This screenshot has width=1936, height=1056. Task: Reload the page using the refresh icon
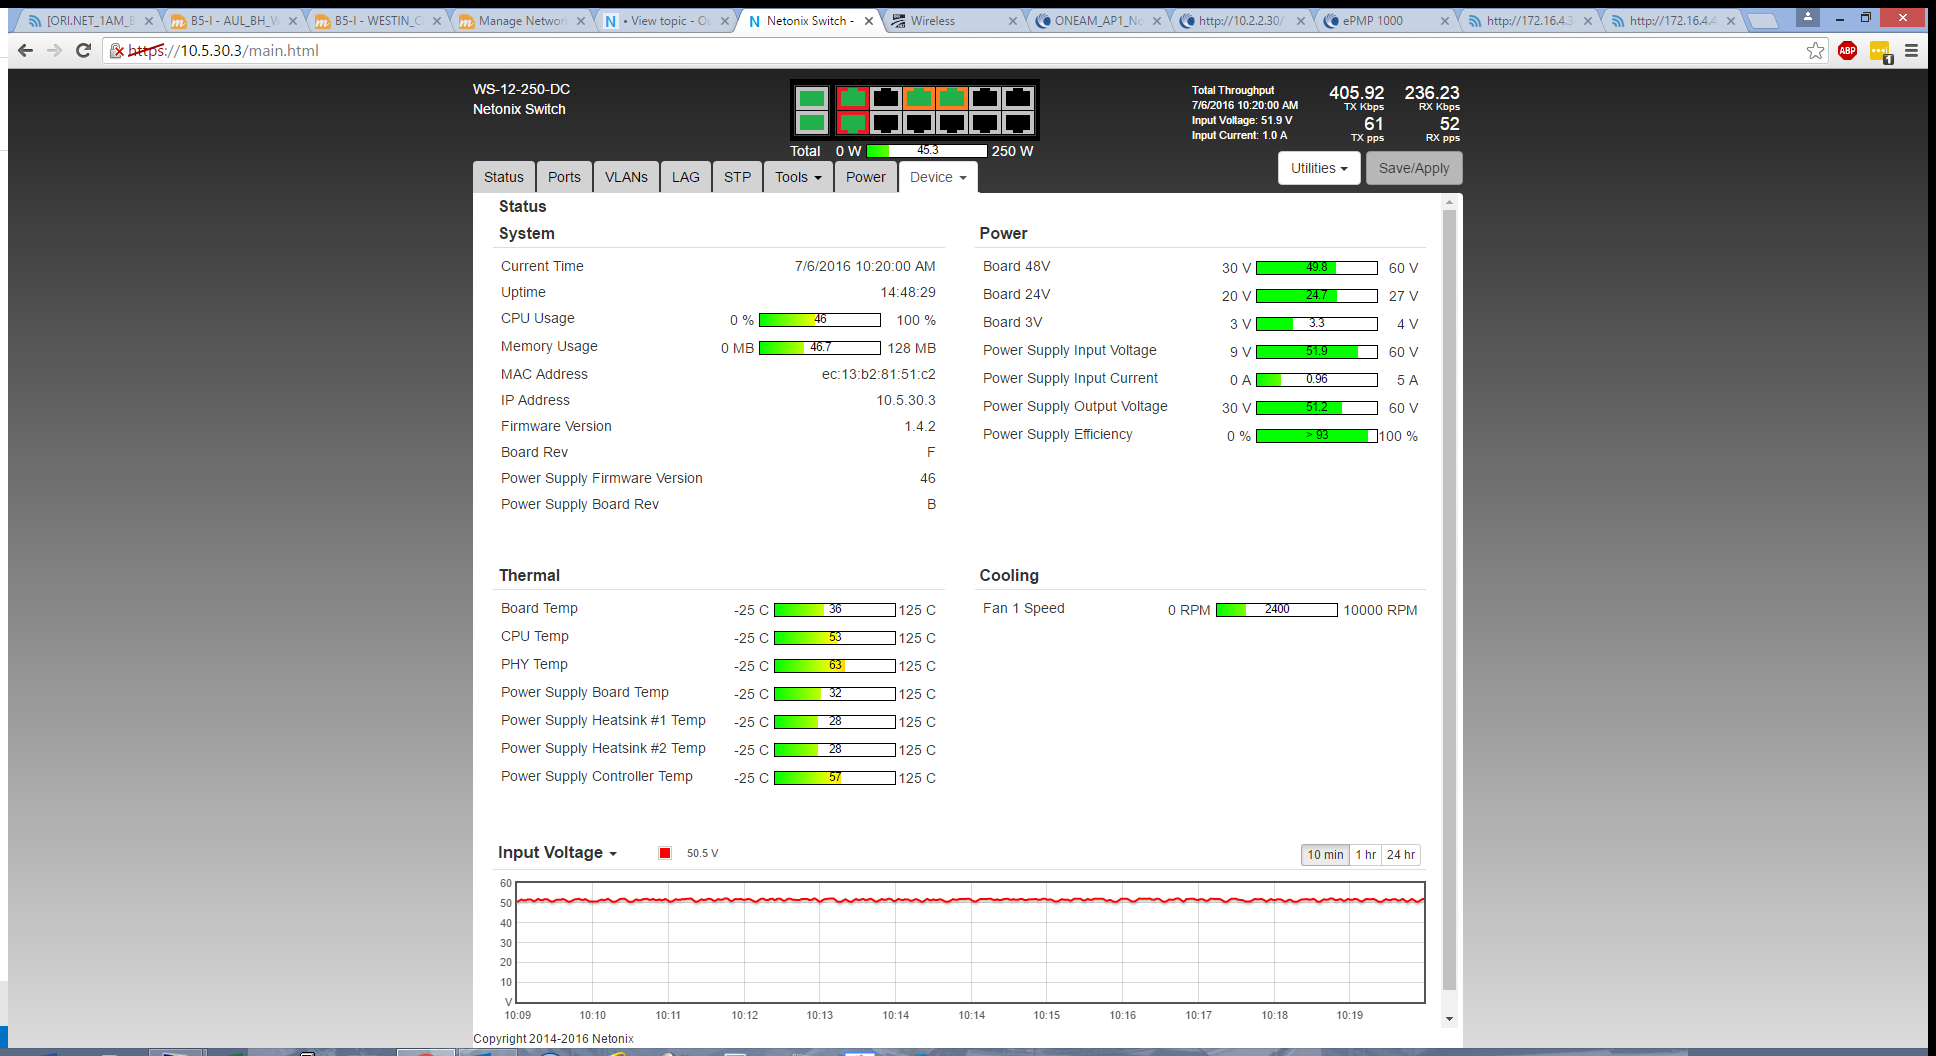pyautogui.click(x=84, y=51)
